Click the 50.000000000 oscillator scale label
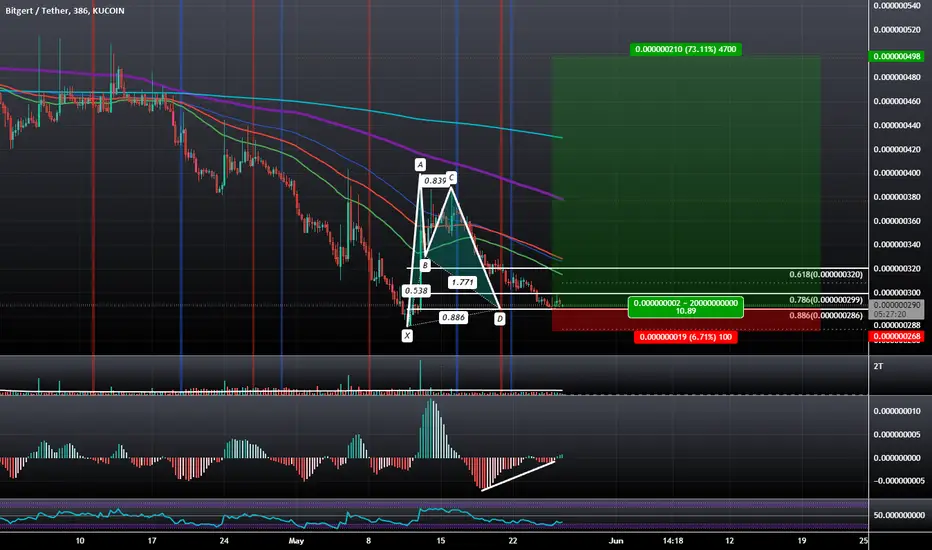Image resolution: width=932 pixels, height=550 pixels. [899, 515]
